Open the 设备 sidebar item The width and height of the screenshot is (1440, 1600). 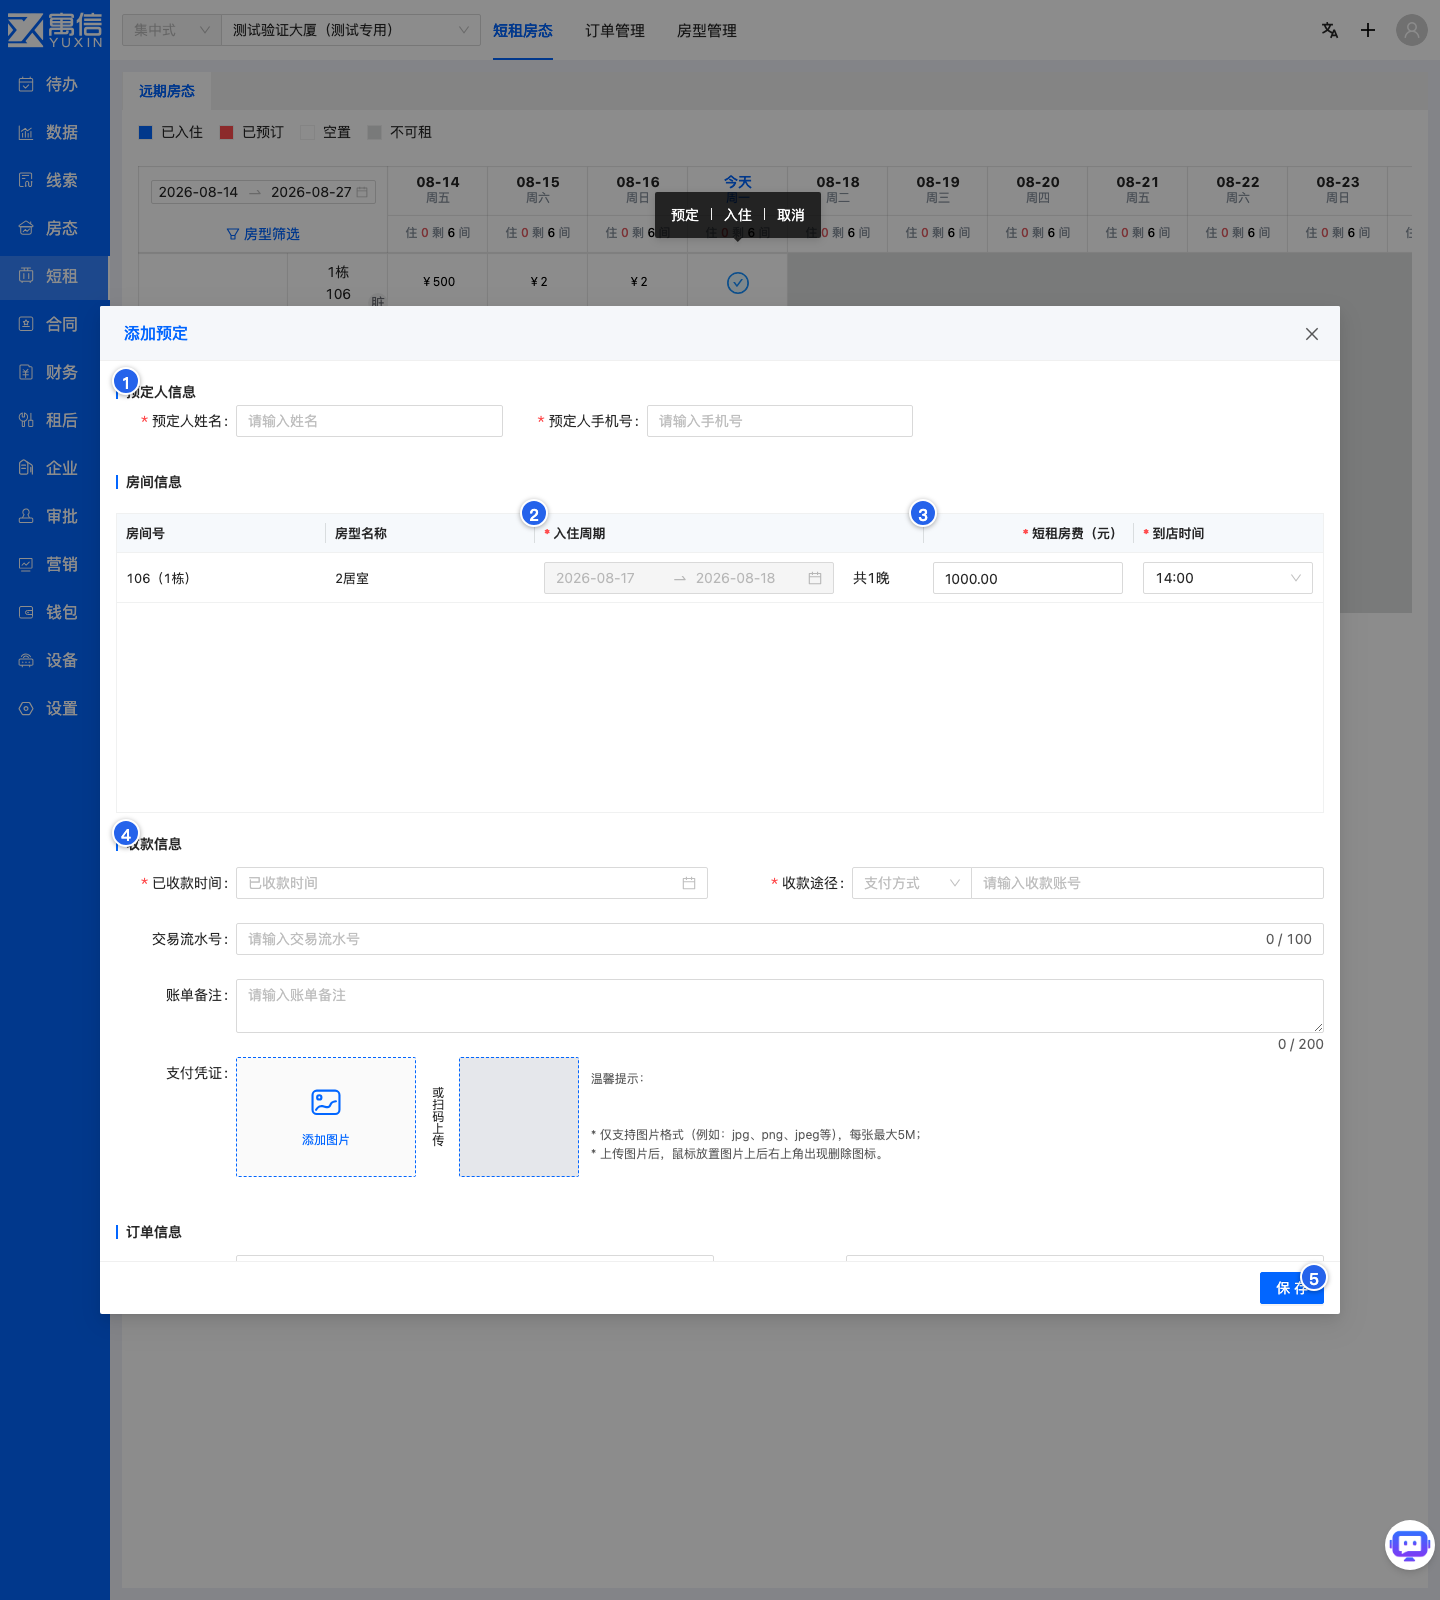coord(54,660)
